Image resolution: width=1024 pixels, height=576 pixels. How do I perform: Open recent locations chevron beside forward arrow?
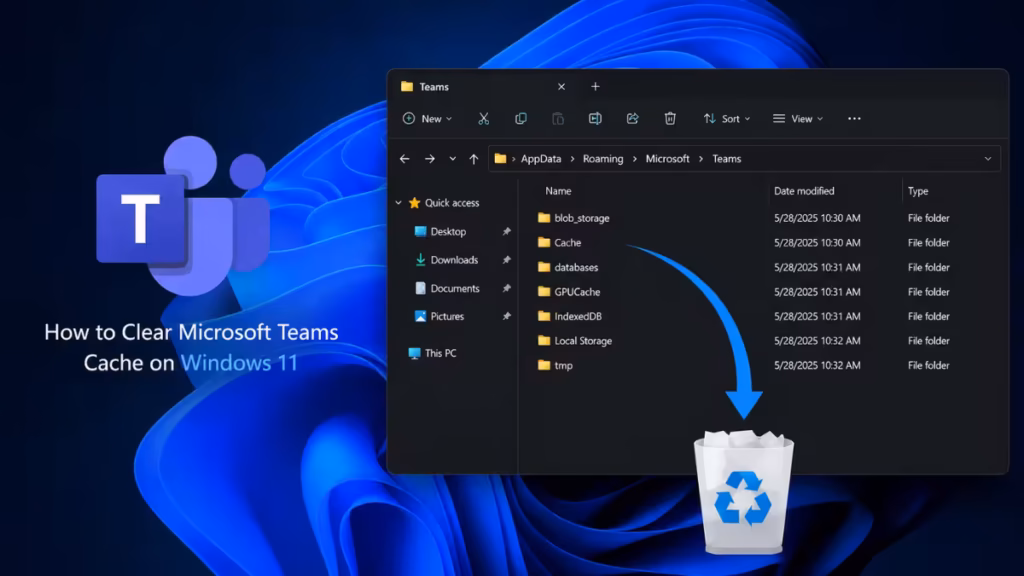(x=453, y=159)
